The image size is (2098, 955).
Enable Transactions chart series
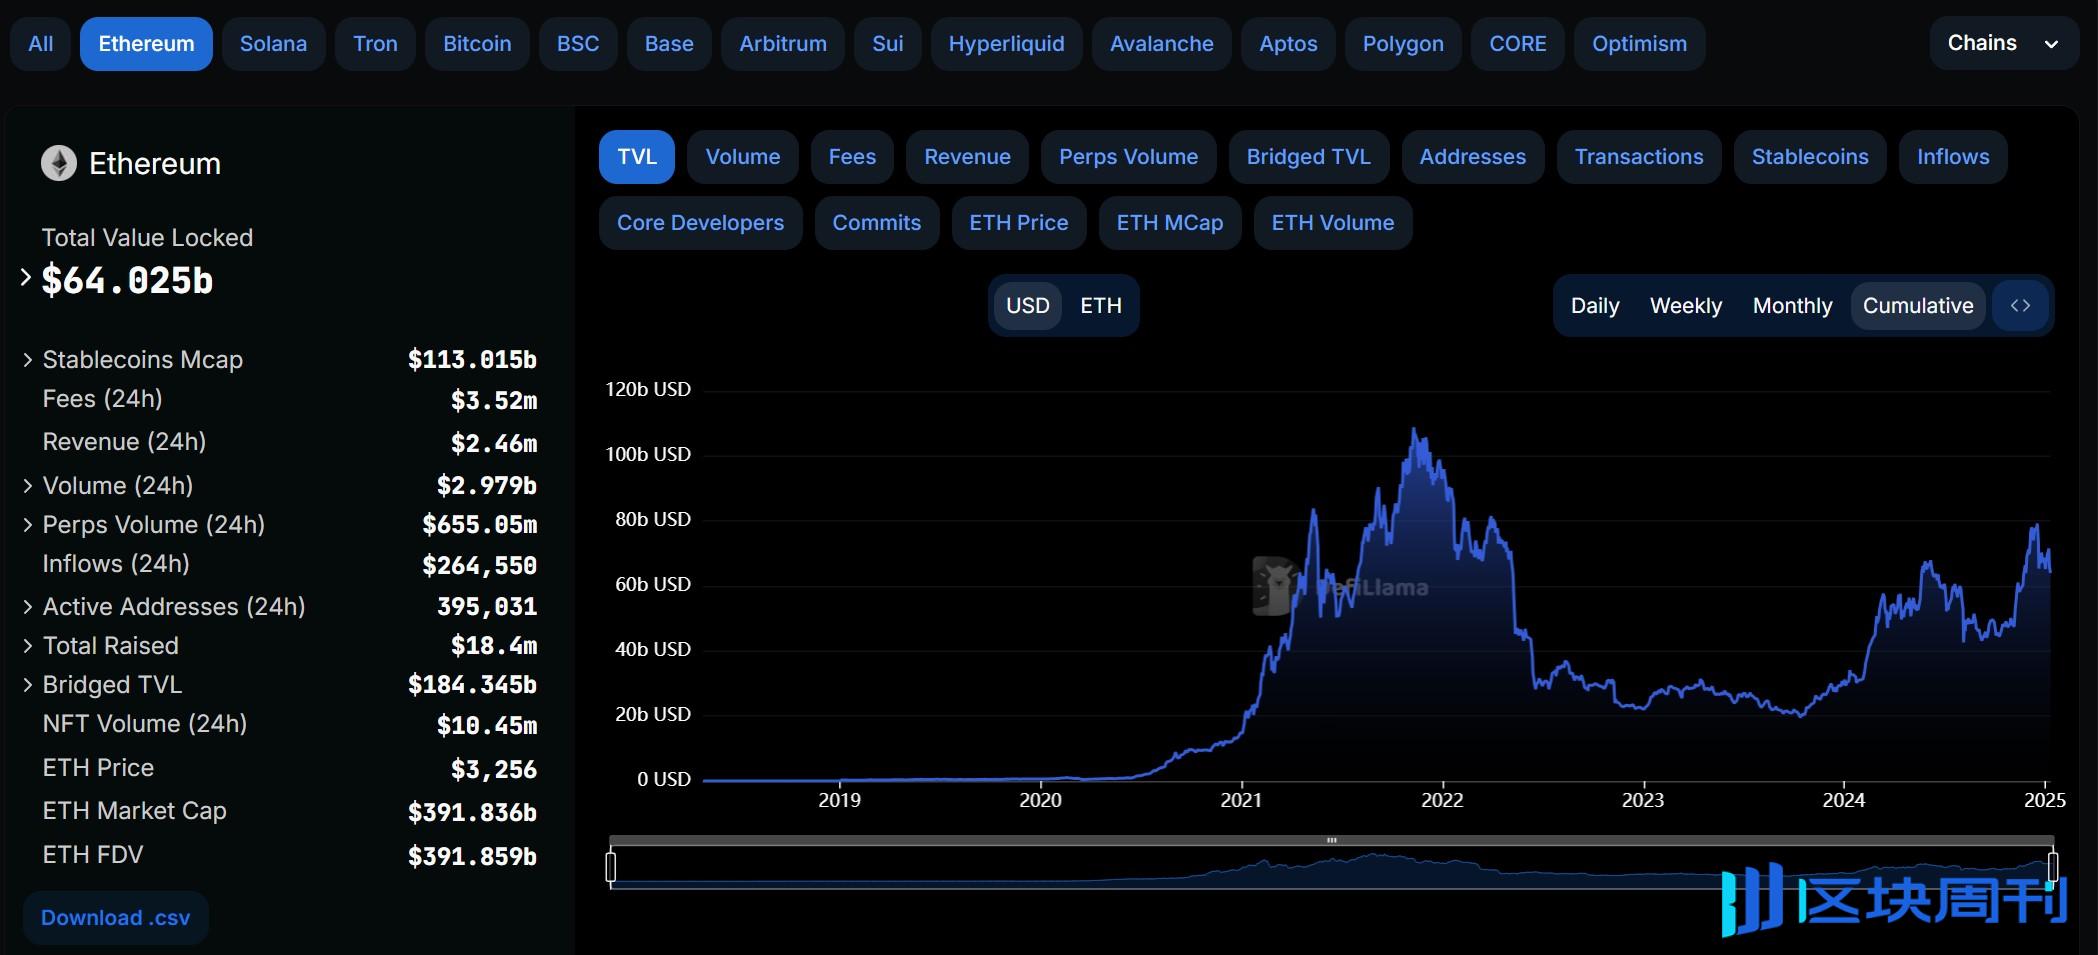tap(1639, 157)
